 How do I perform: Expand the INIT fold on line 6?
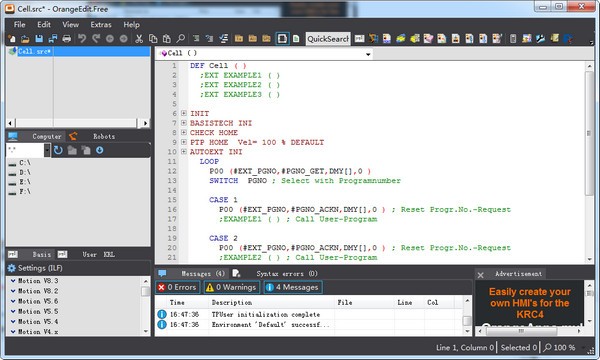[x=184, y=113]
